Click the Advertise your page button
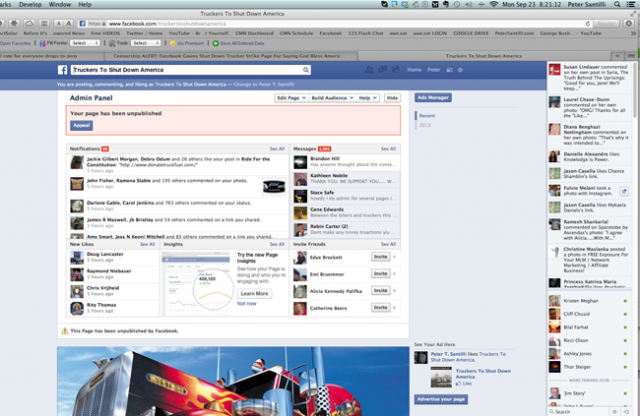640x416 pixels. tap(441, 399)
